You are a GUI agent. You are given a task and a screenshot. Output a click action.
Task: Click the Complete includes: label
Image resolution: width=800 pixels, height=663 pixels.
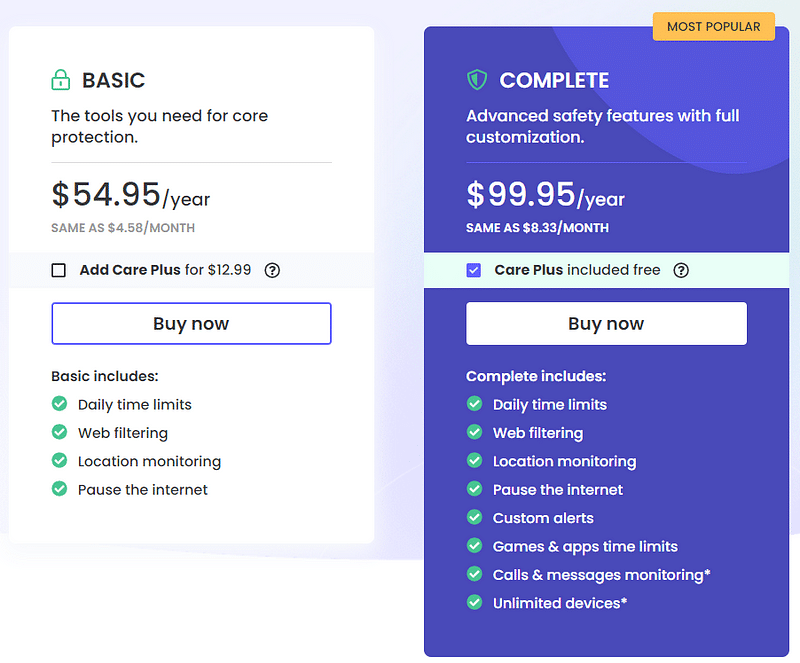click(536, 376)
